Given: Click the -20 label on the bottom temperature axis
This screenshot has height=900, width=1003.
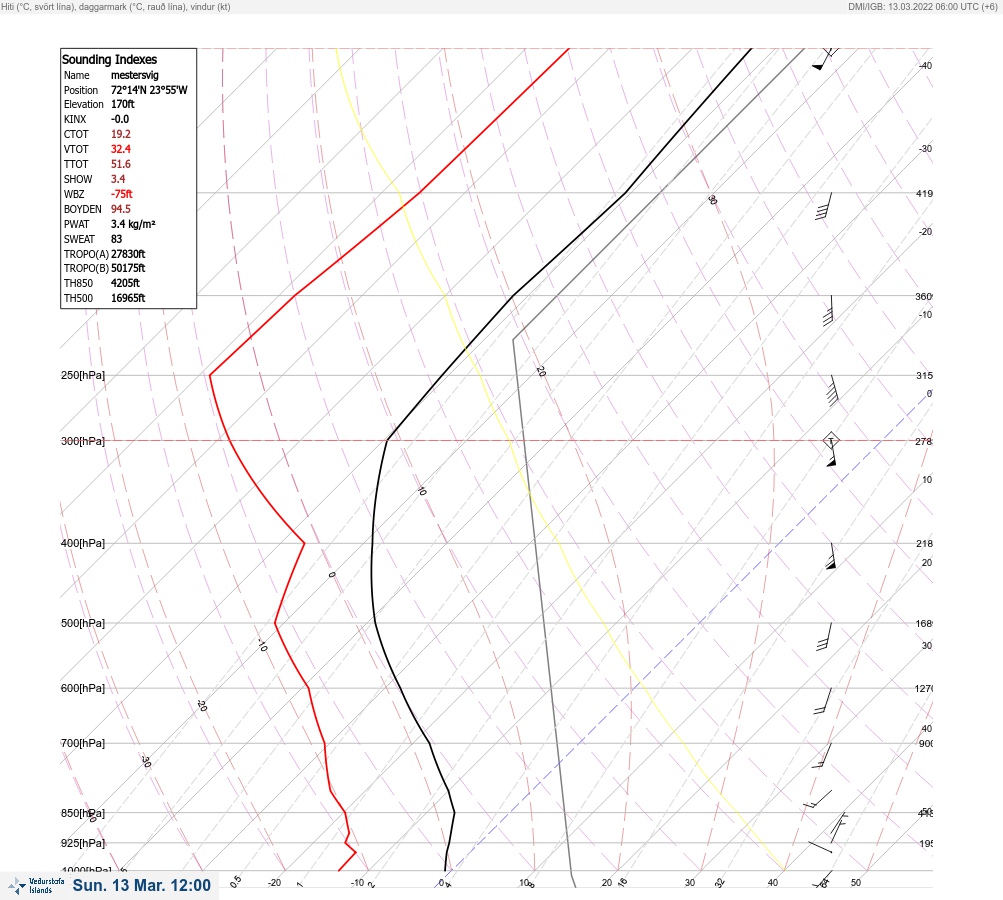Looking at the screenshot, I should point(274,883).
